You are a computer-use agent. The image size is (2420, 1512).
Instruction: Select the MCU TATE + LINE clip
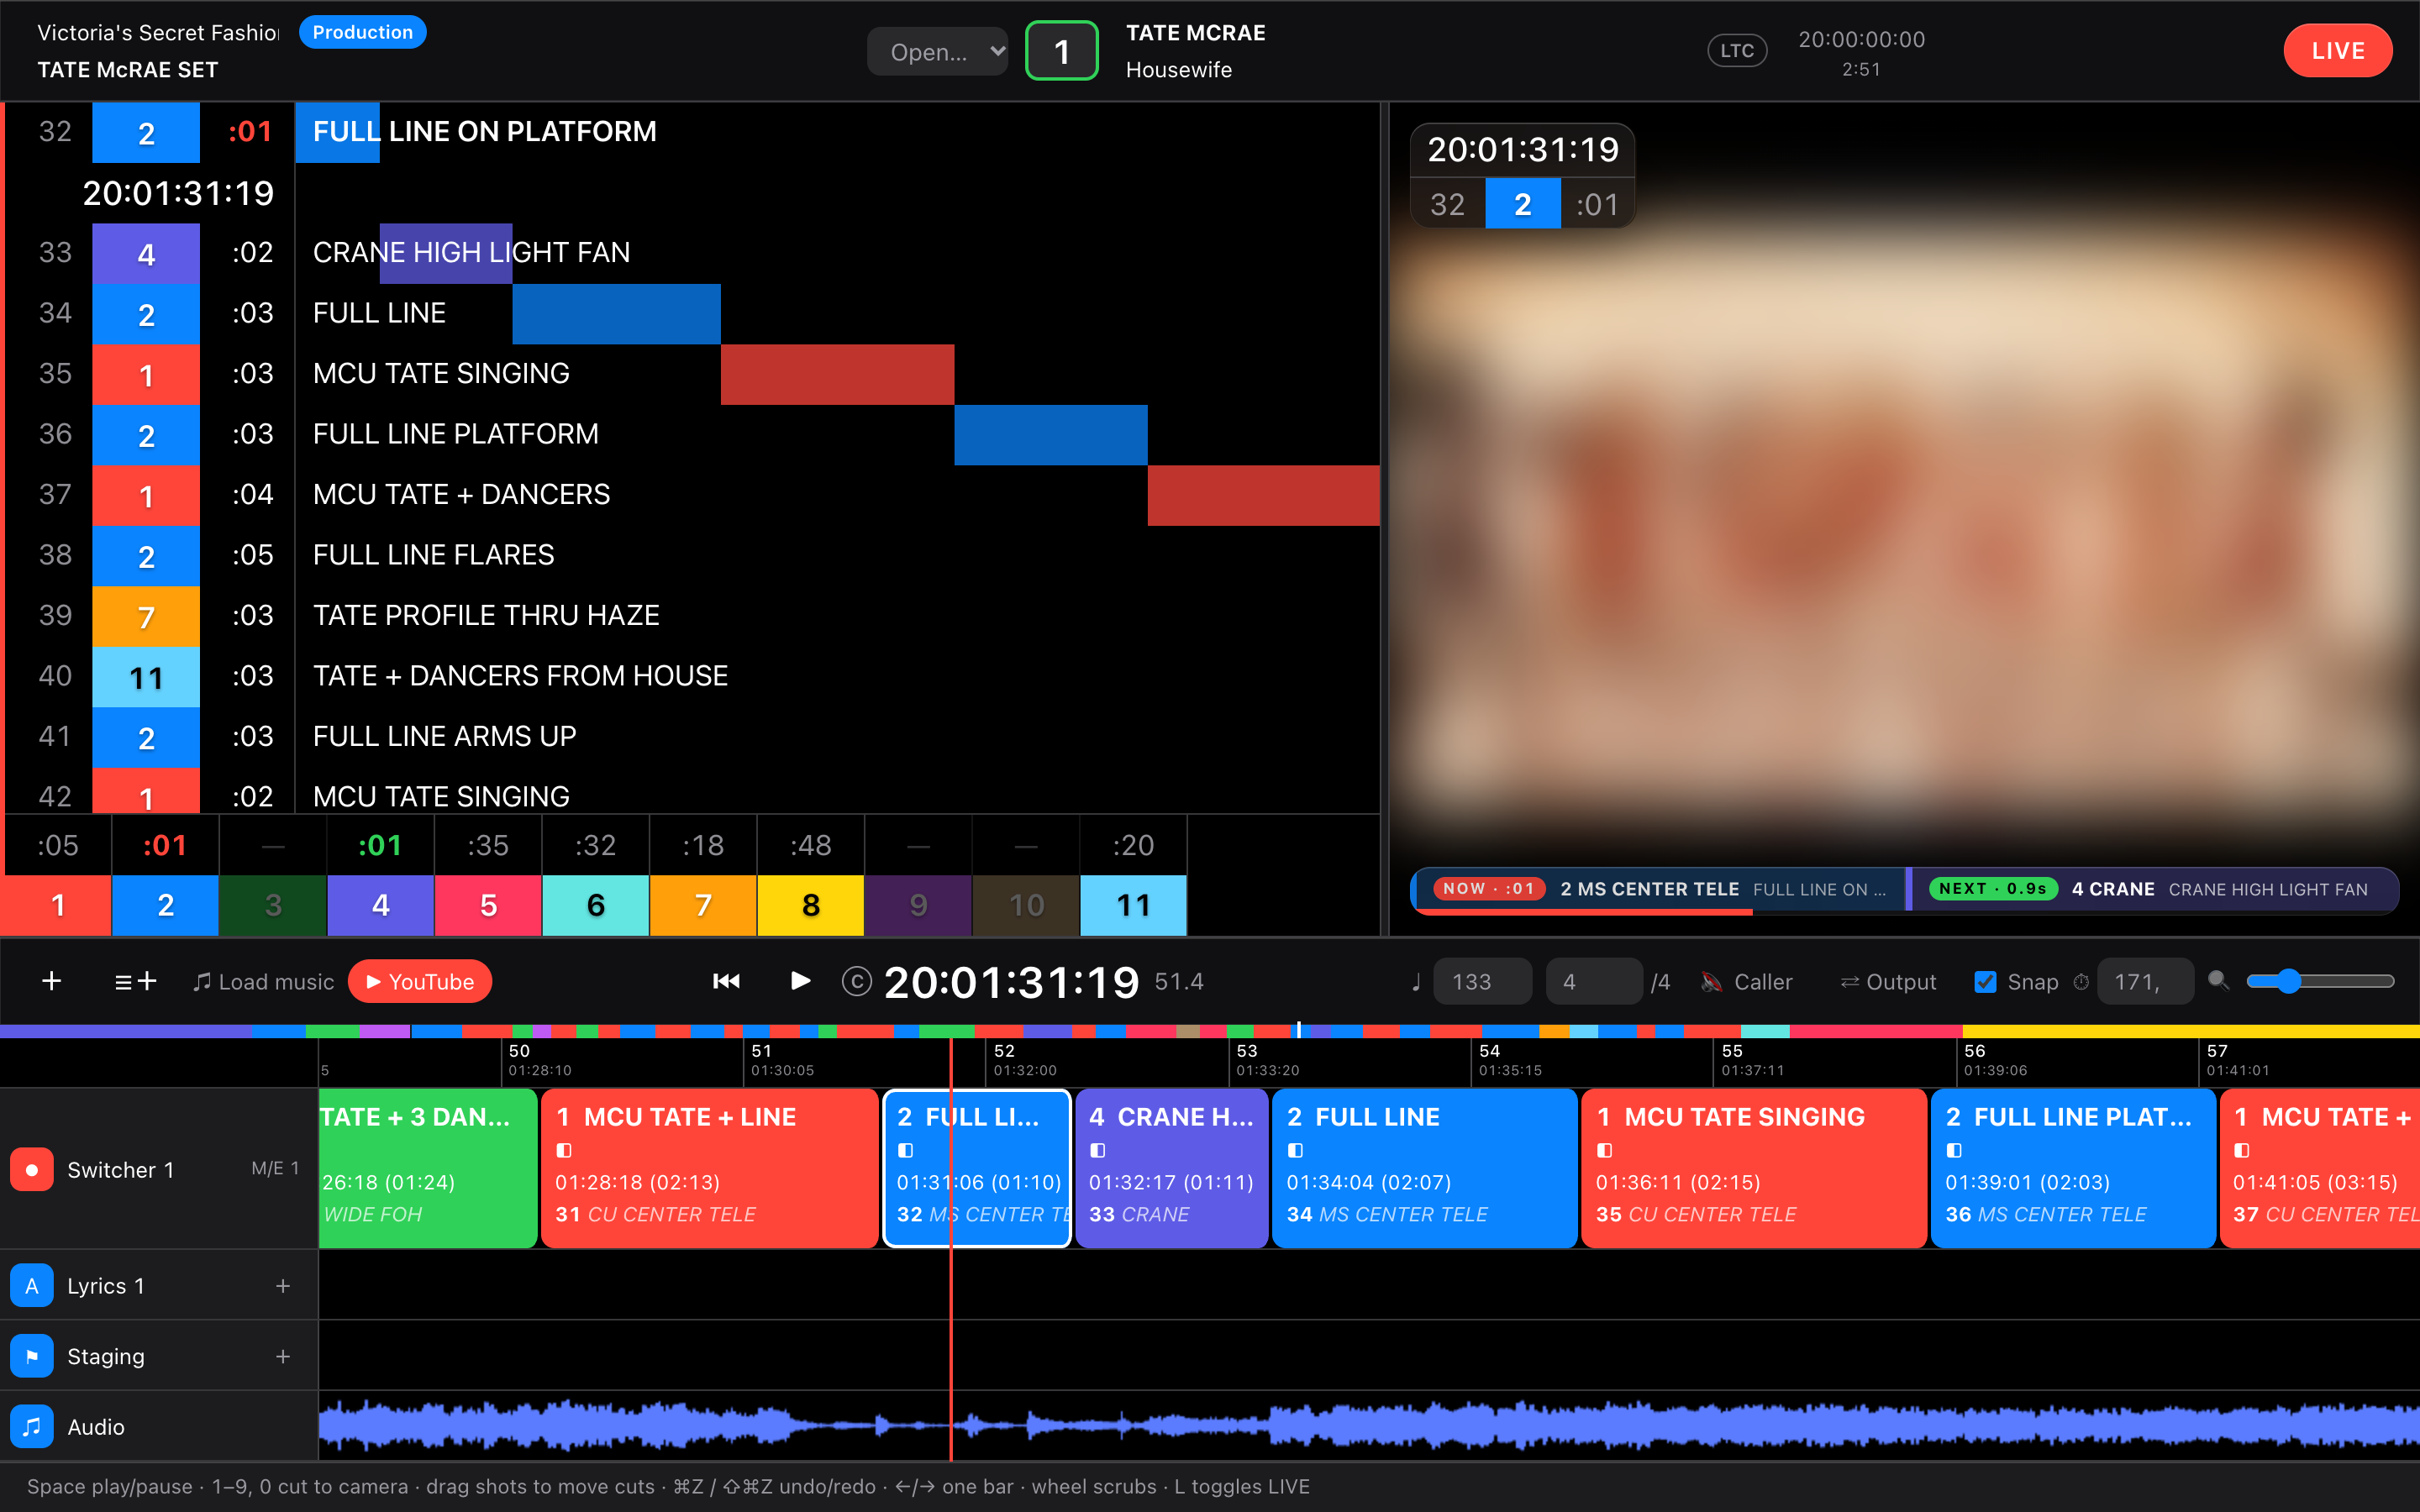tap(709, 1168)
